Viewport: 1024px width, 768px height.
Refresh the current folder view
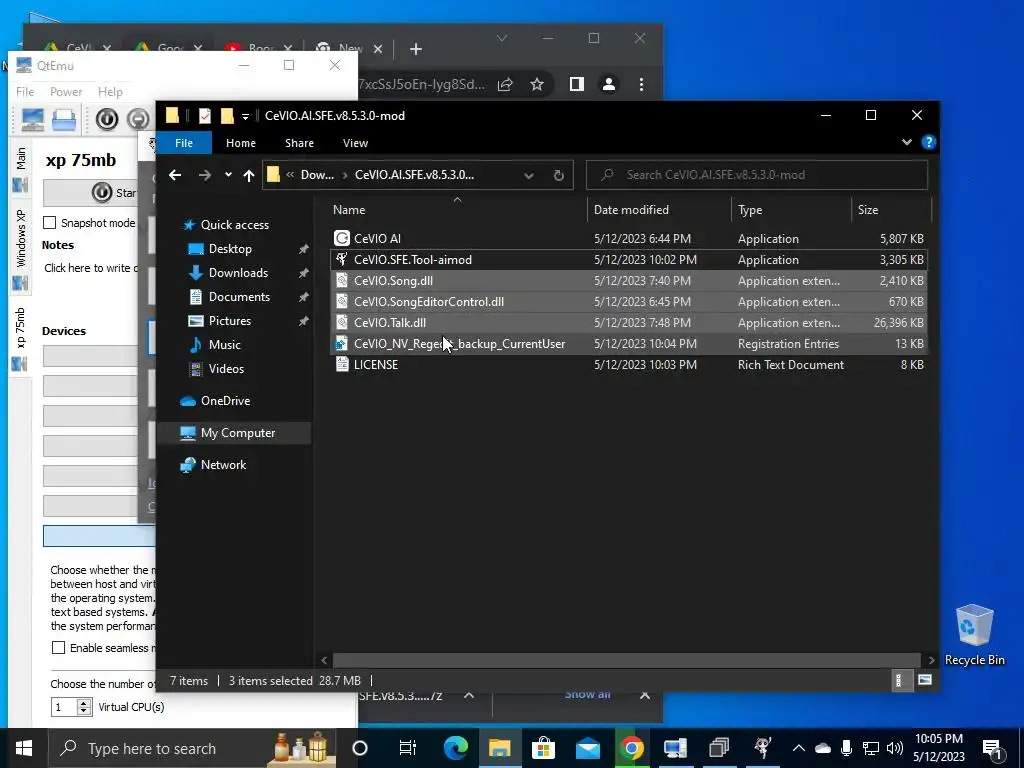(558, 175)
